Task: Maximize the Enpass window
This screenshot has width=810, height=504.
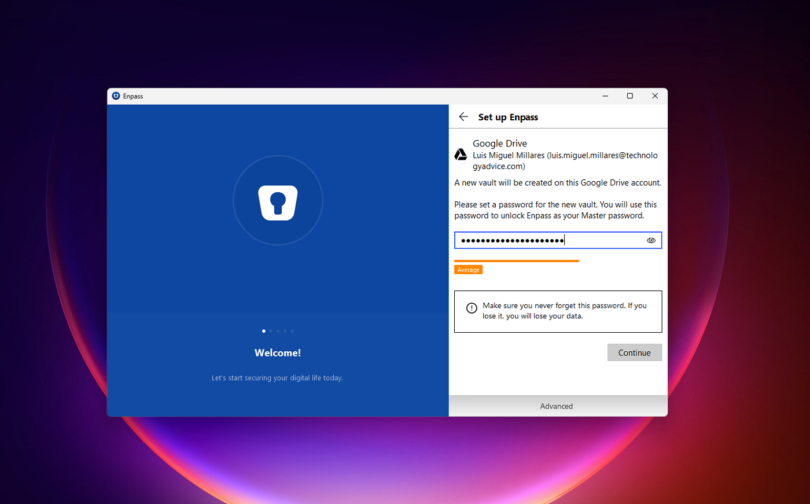Action: (629, 96)
